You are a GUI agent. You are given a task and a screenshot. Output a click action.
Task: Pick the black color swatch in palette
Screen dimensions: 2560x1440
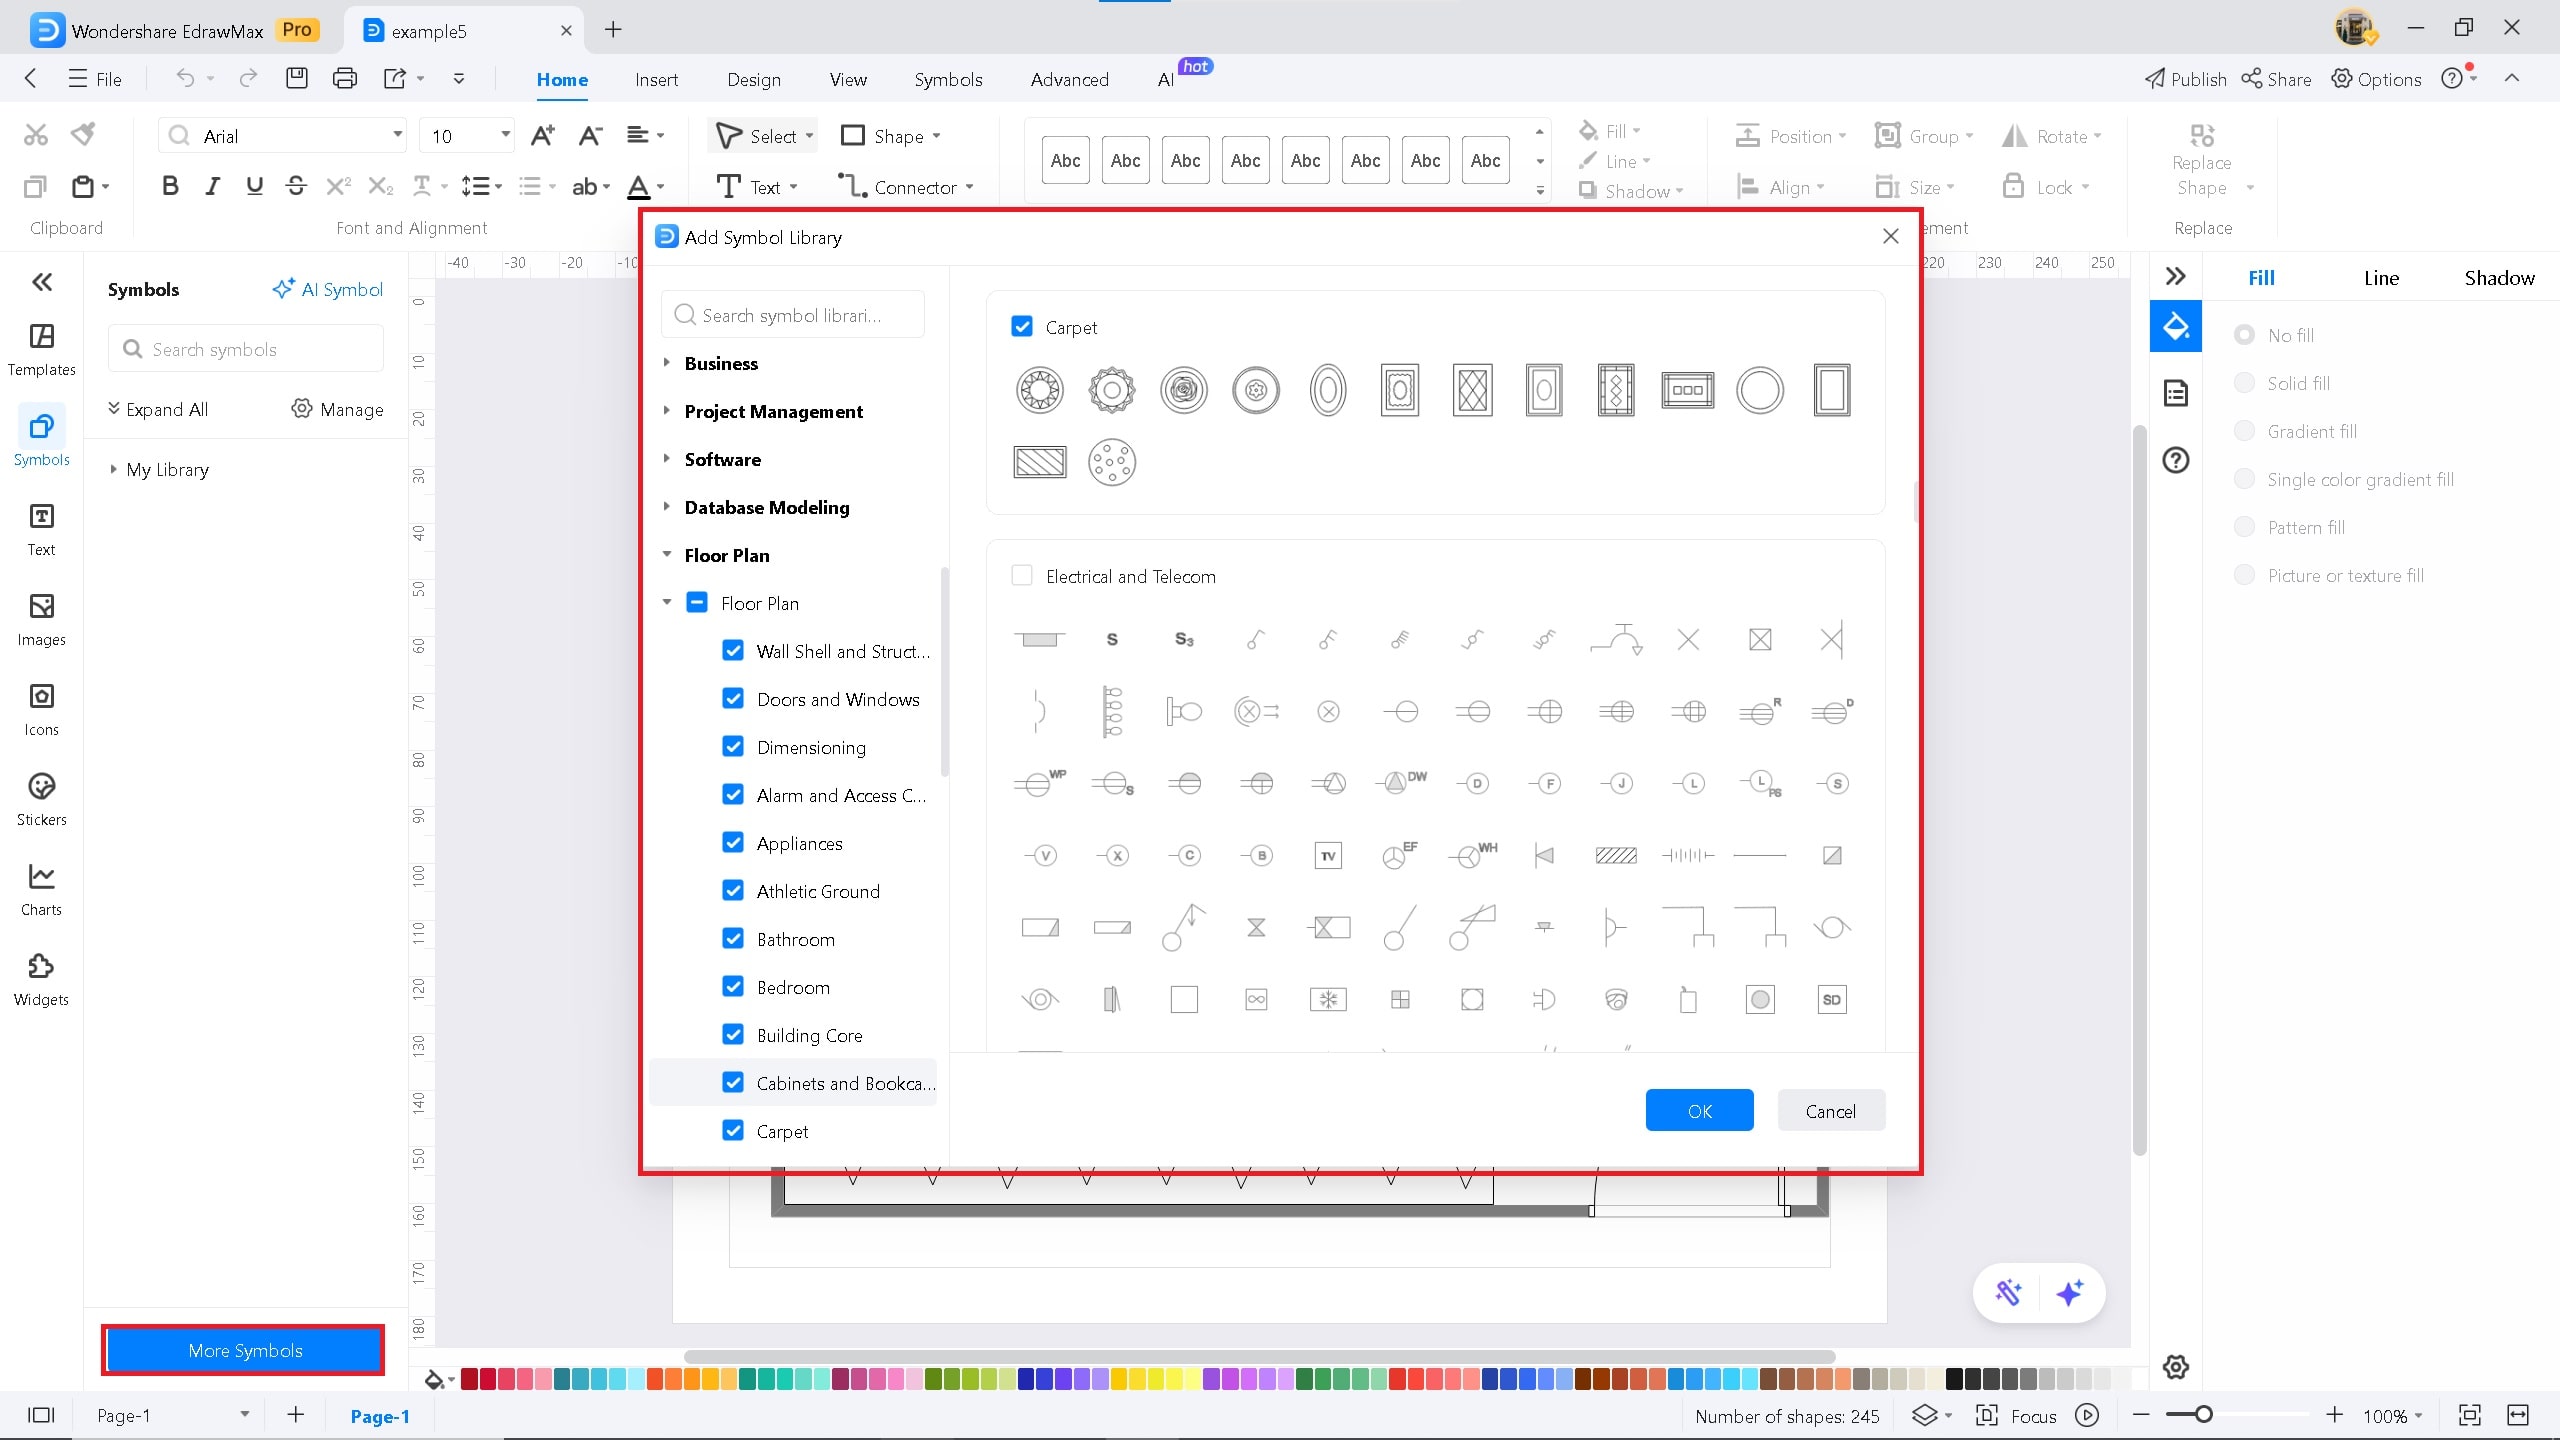1954,1380
